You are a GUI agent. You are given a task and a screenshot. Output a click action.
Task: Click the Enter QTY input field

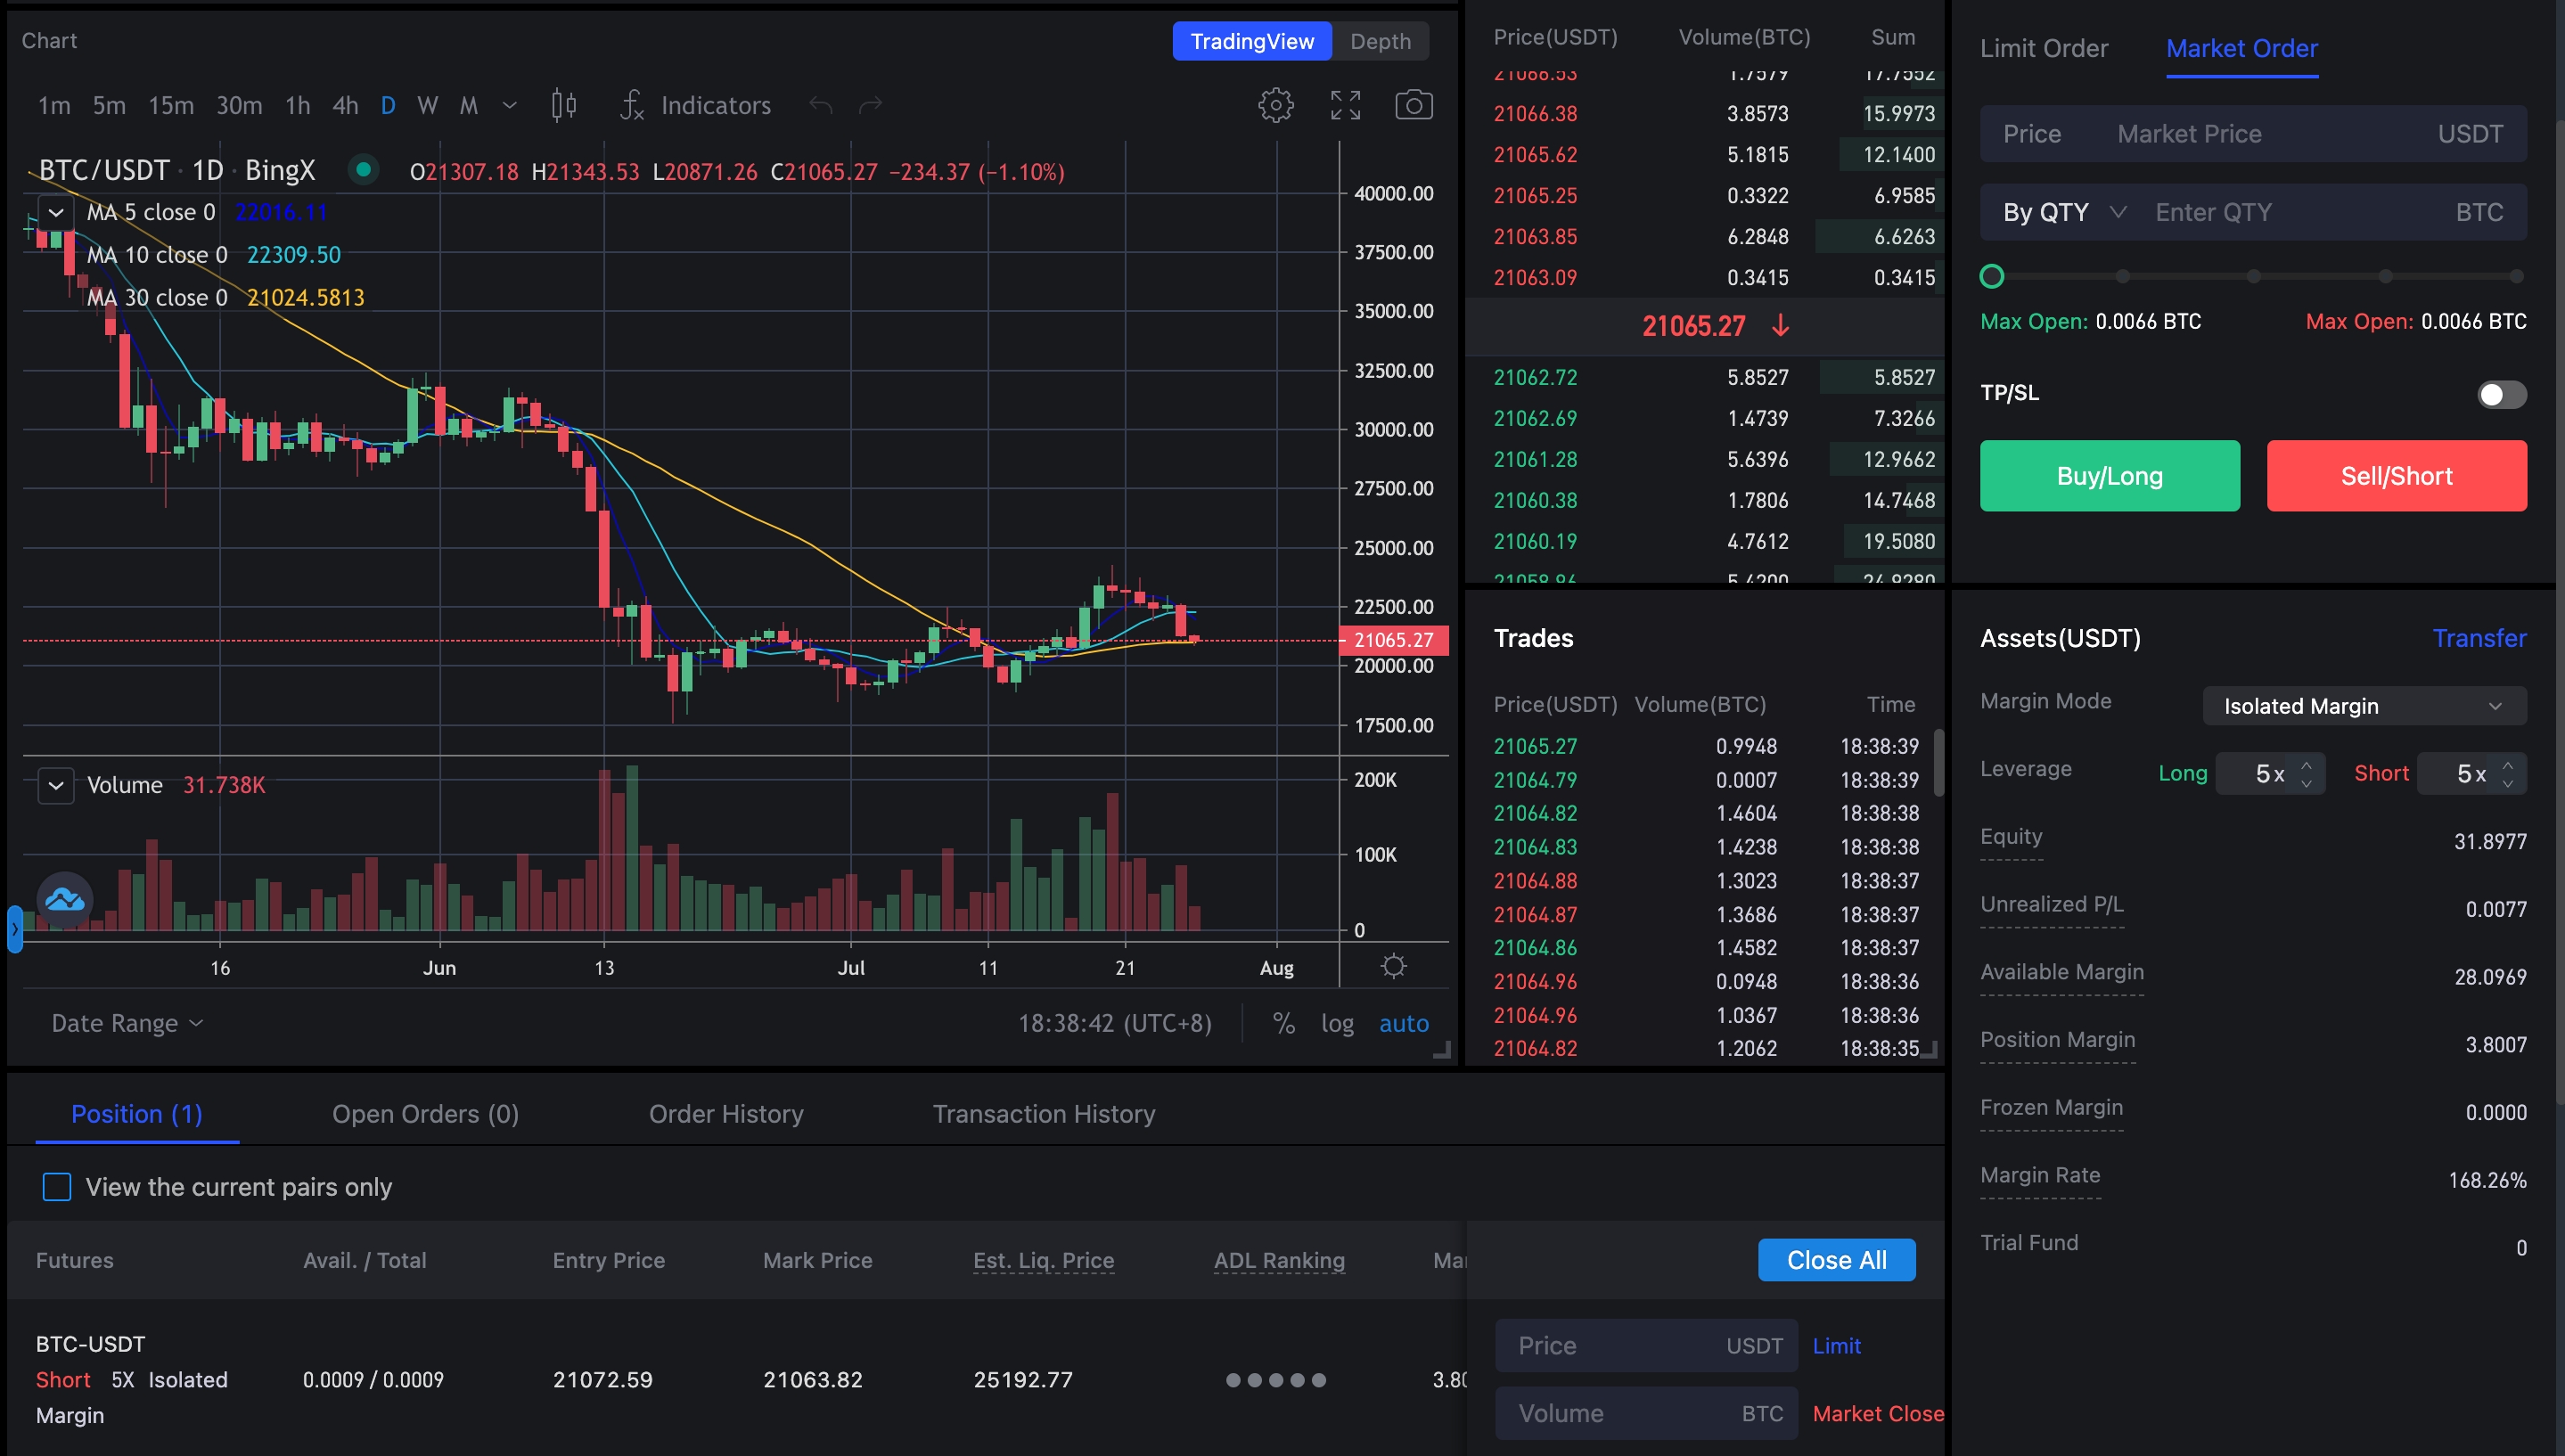tap(2290, 212)
